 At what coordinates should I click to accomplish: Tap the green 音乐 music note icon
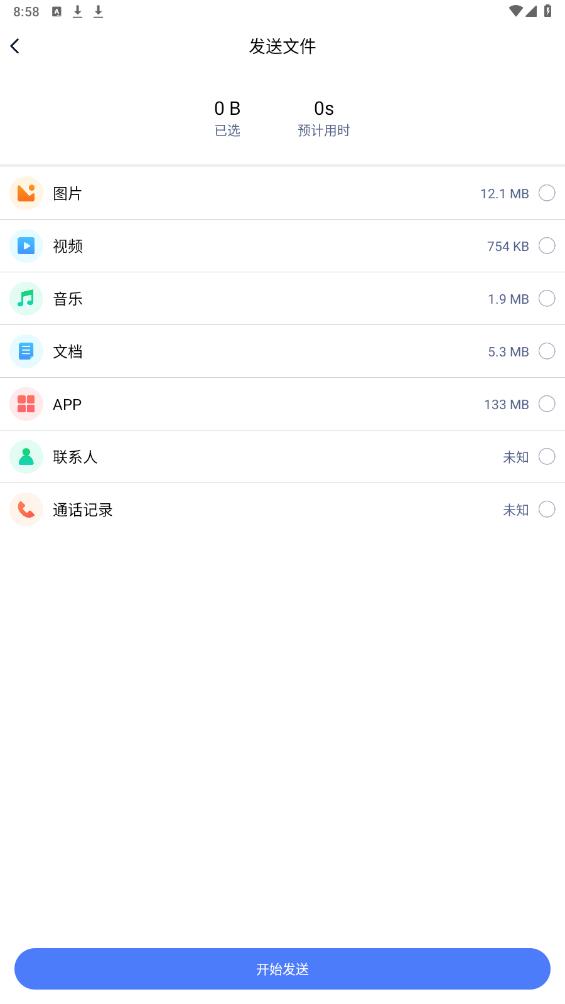pos(26,298)
